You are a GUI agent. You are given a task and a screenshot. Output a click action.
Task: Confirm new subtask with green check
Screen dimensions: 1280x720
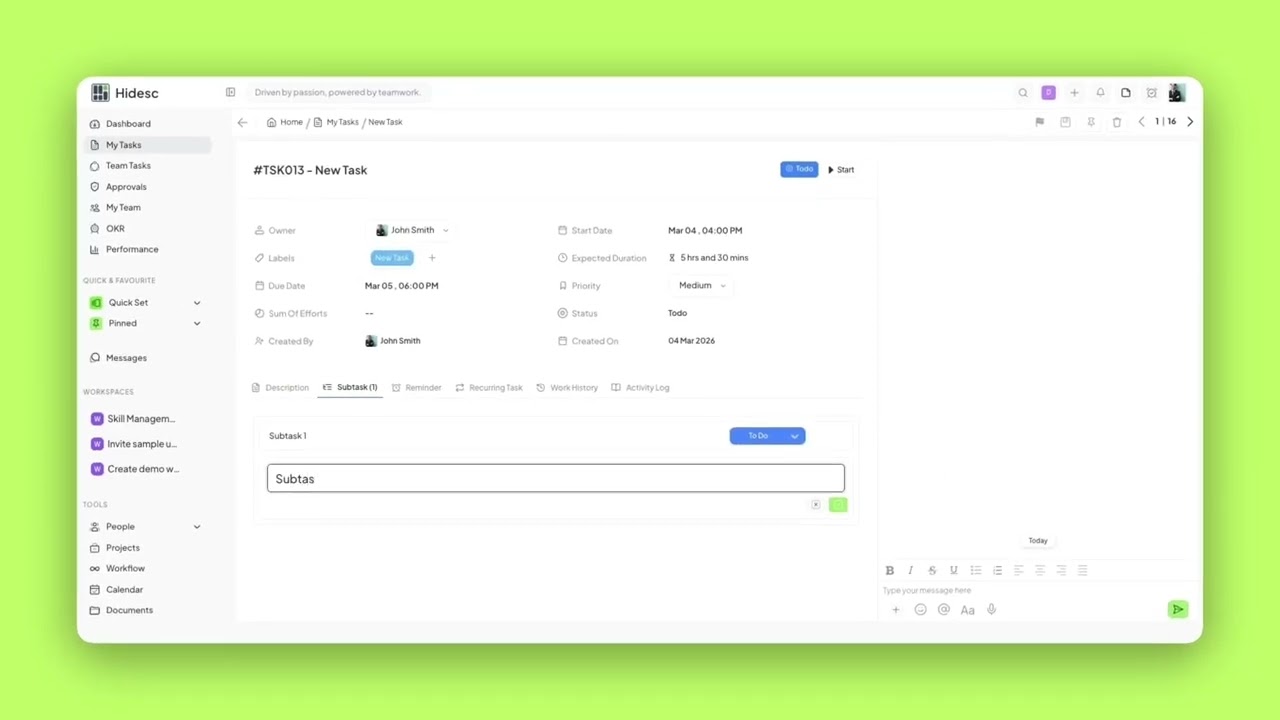click(x=838, y=505)
